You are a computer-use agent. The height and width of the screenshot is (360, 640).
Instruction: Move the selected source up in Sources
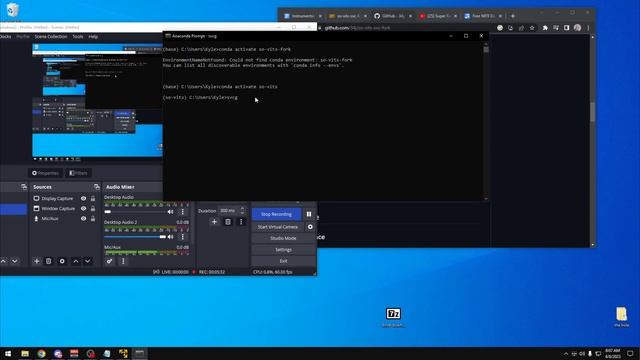[76, 261]
